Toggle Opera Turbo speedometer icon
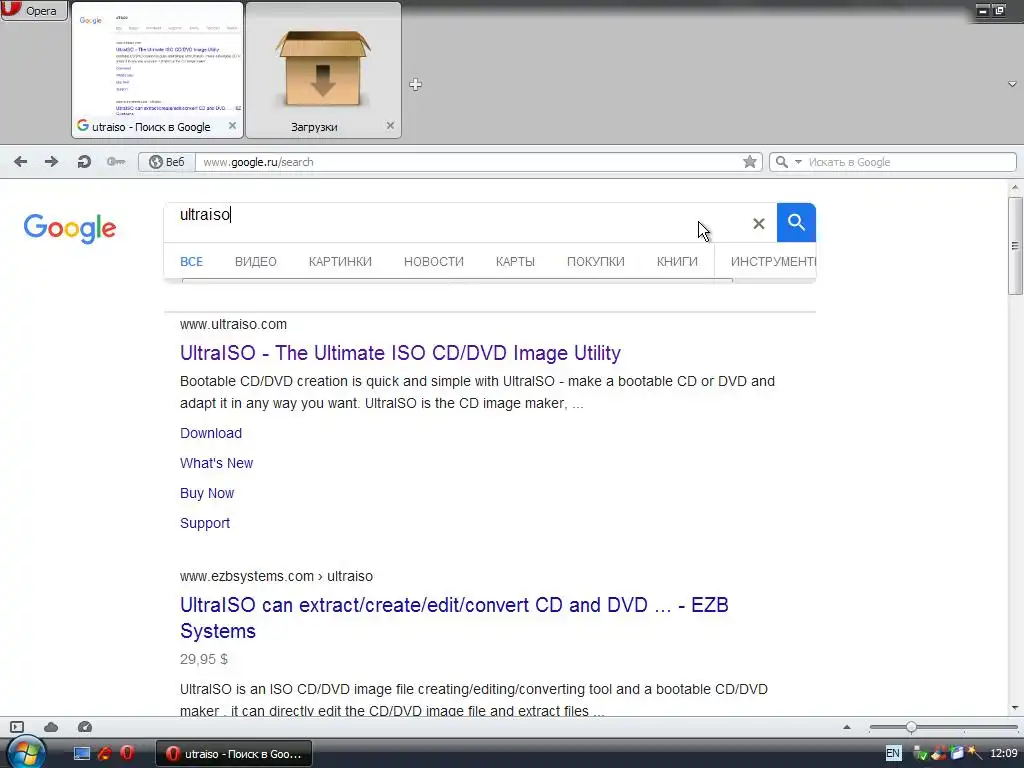The width and height of the screenshot is (1024, 768). pos(85,727)
